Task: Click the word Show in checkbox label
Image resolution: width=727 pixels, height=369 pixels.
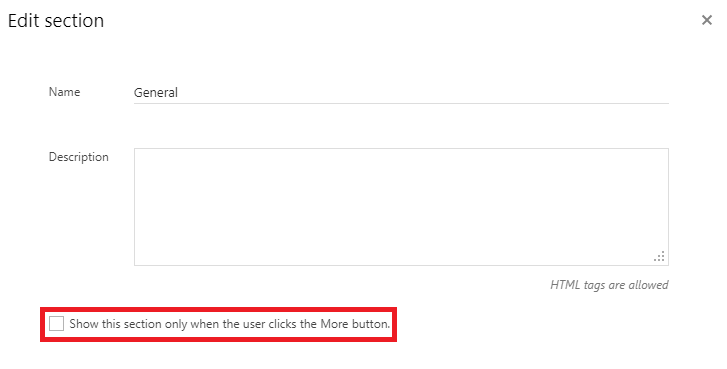Action: click(x=84, y=324)
